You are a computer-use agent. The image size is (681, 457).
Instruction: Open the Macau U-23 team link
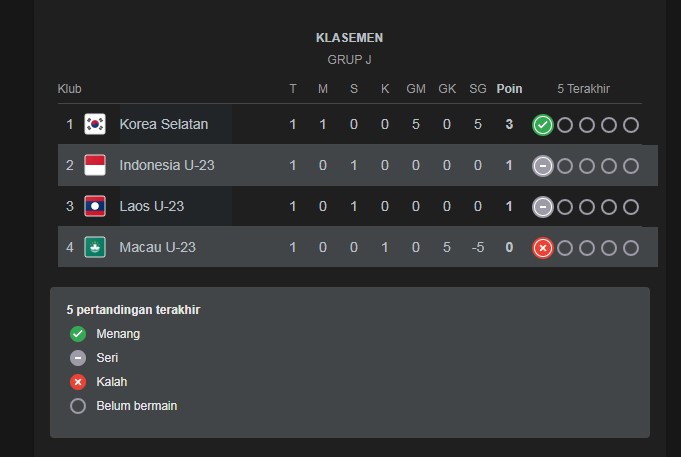pos(157,247)
